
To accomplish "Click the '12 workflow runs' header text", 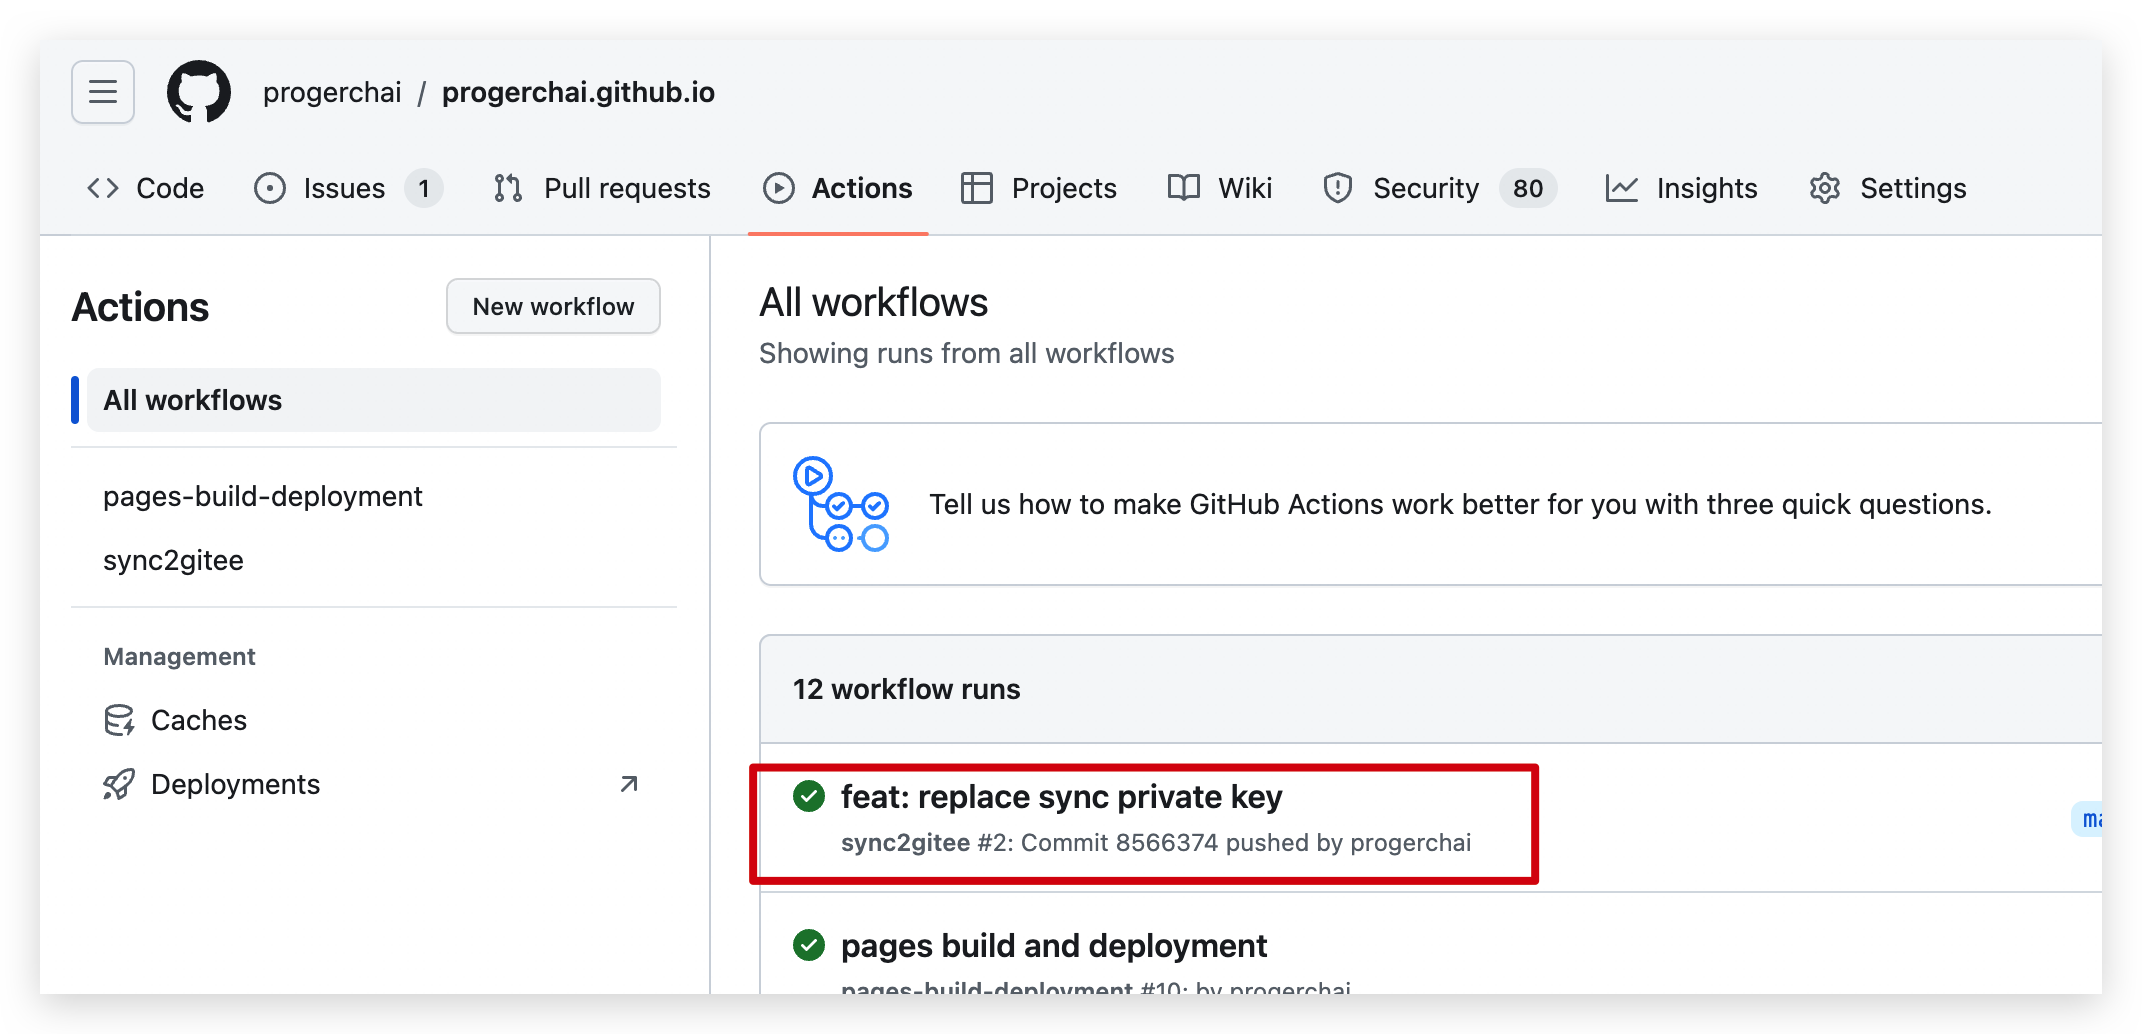I will pos(906,689).
